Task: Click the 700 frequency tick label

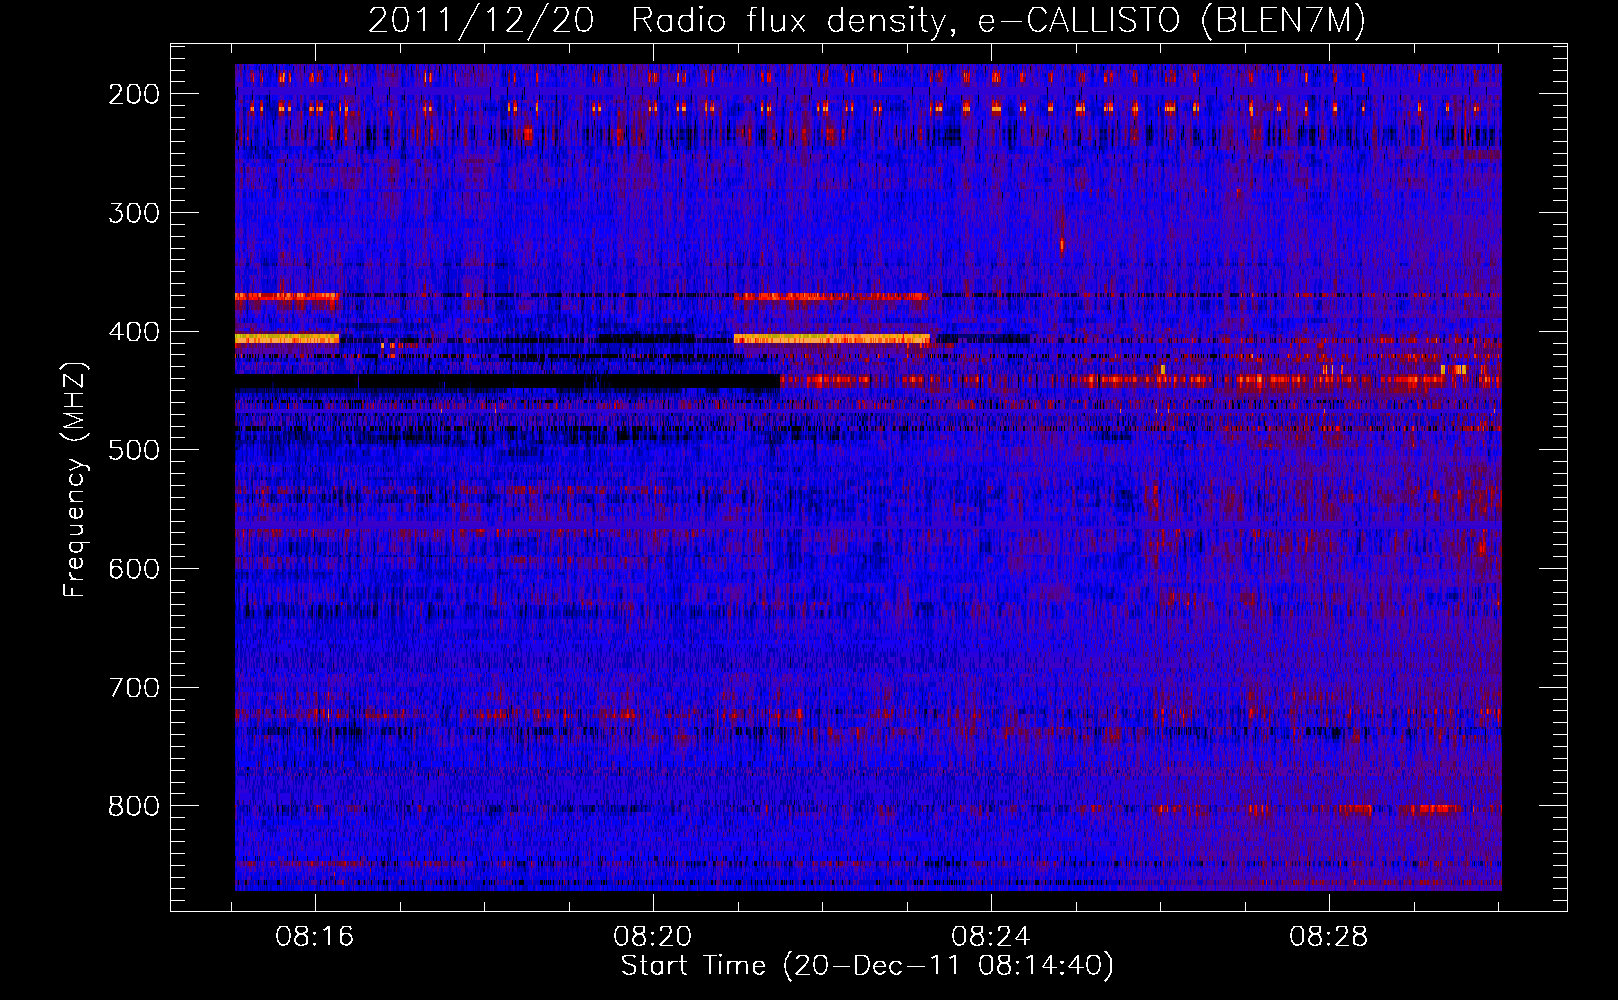Action: pyautogui.click(x=134, y=688)
